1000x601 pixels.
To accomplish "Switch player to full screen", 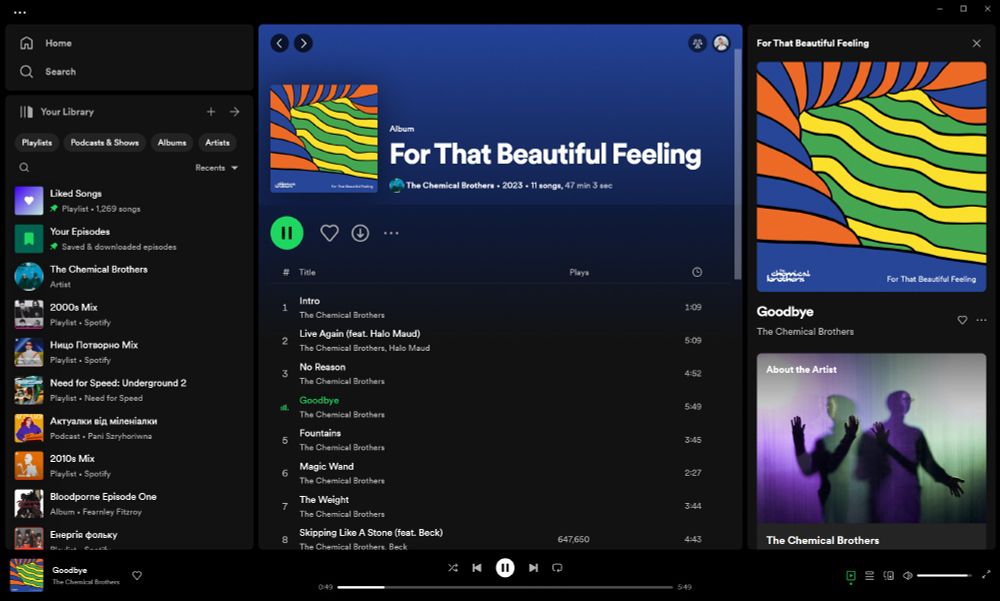I will (986, 575).
